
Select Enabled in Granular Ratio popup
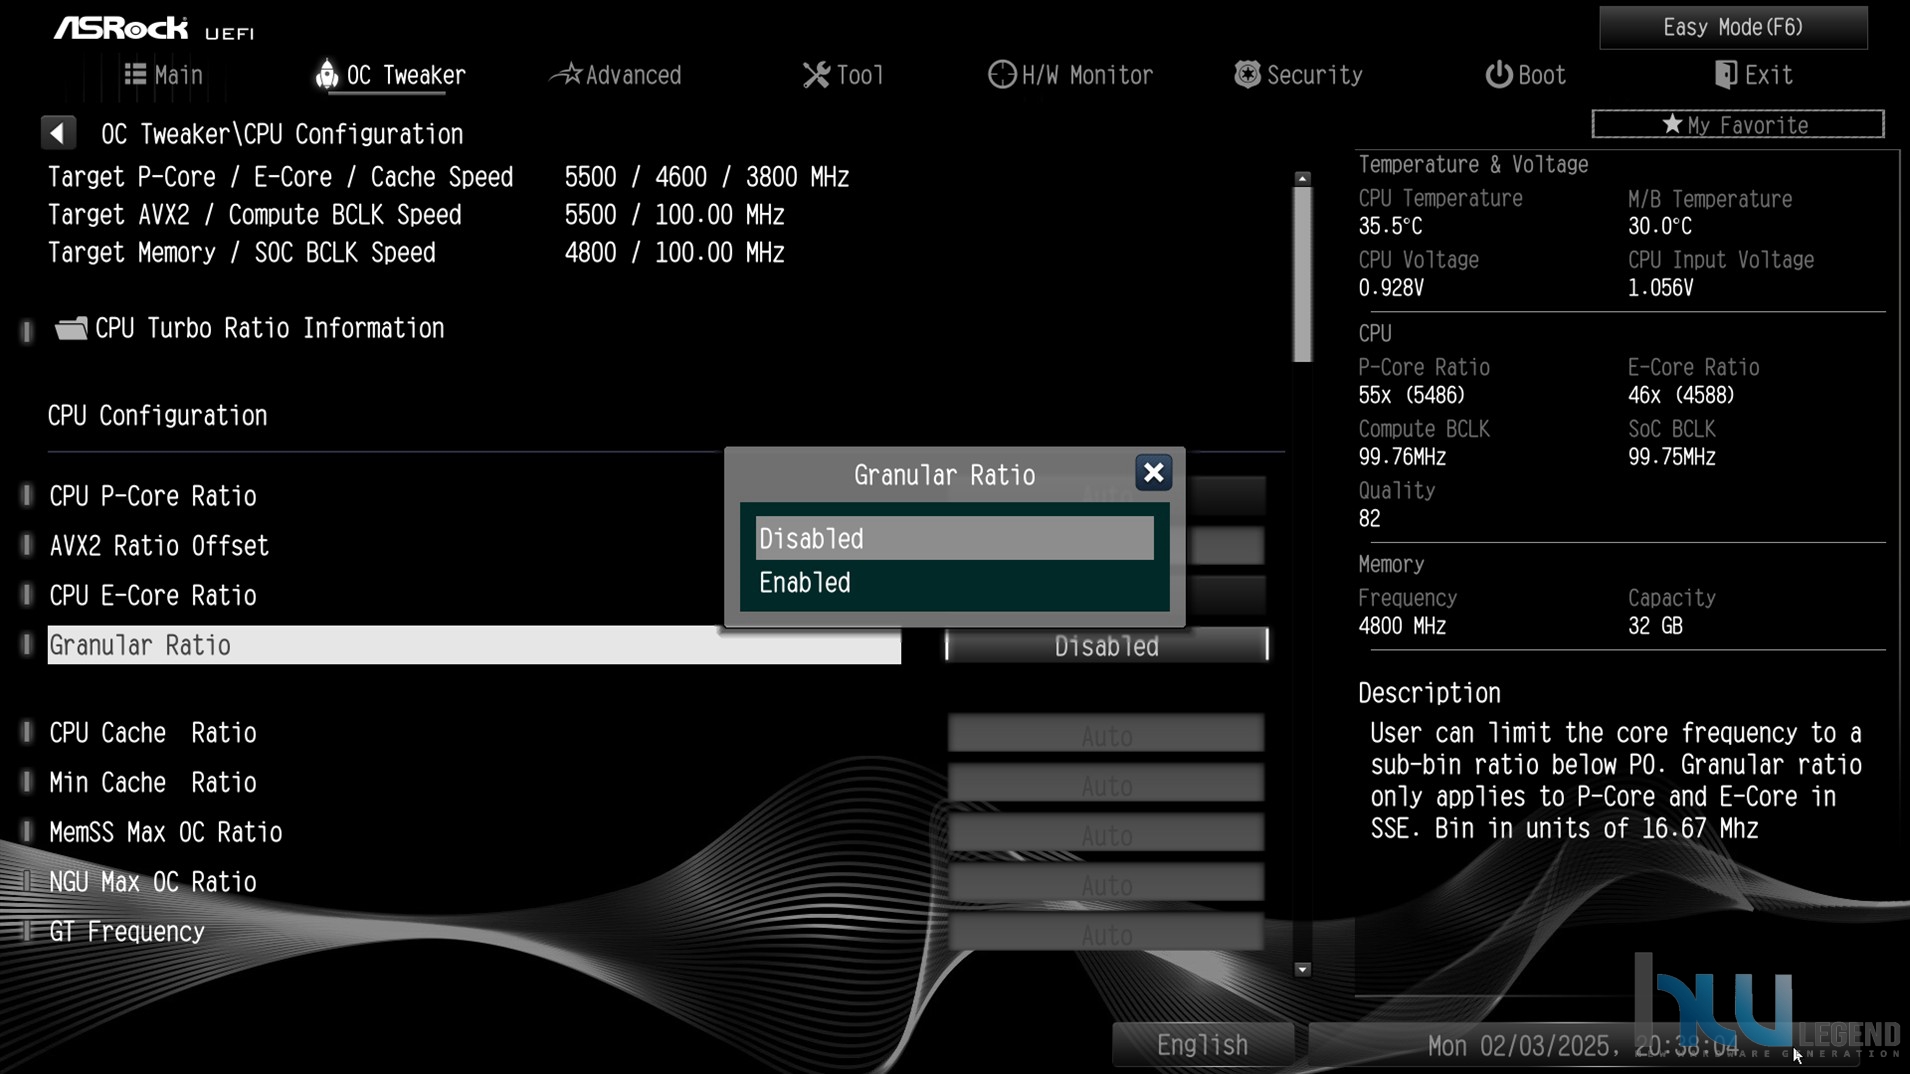(954, 582)
